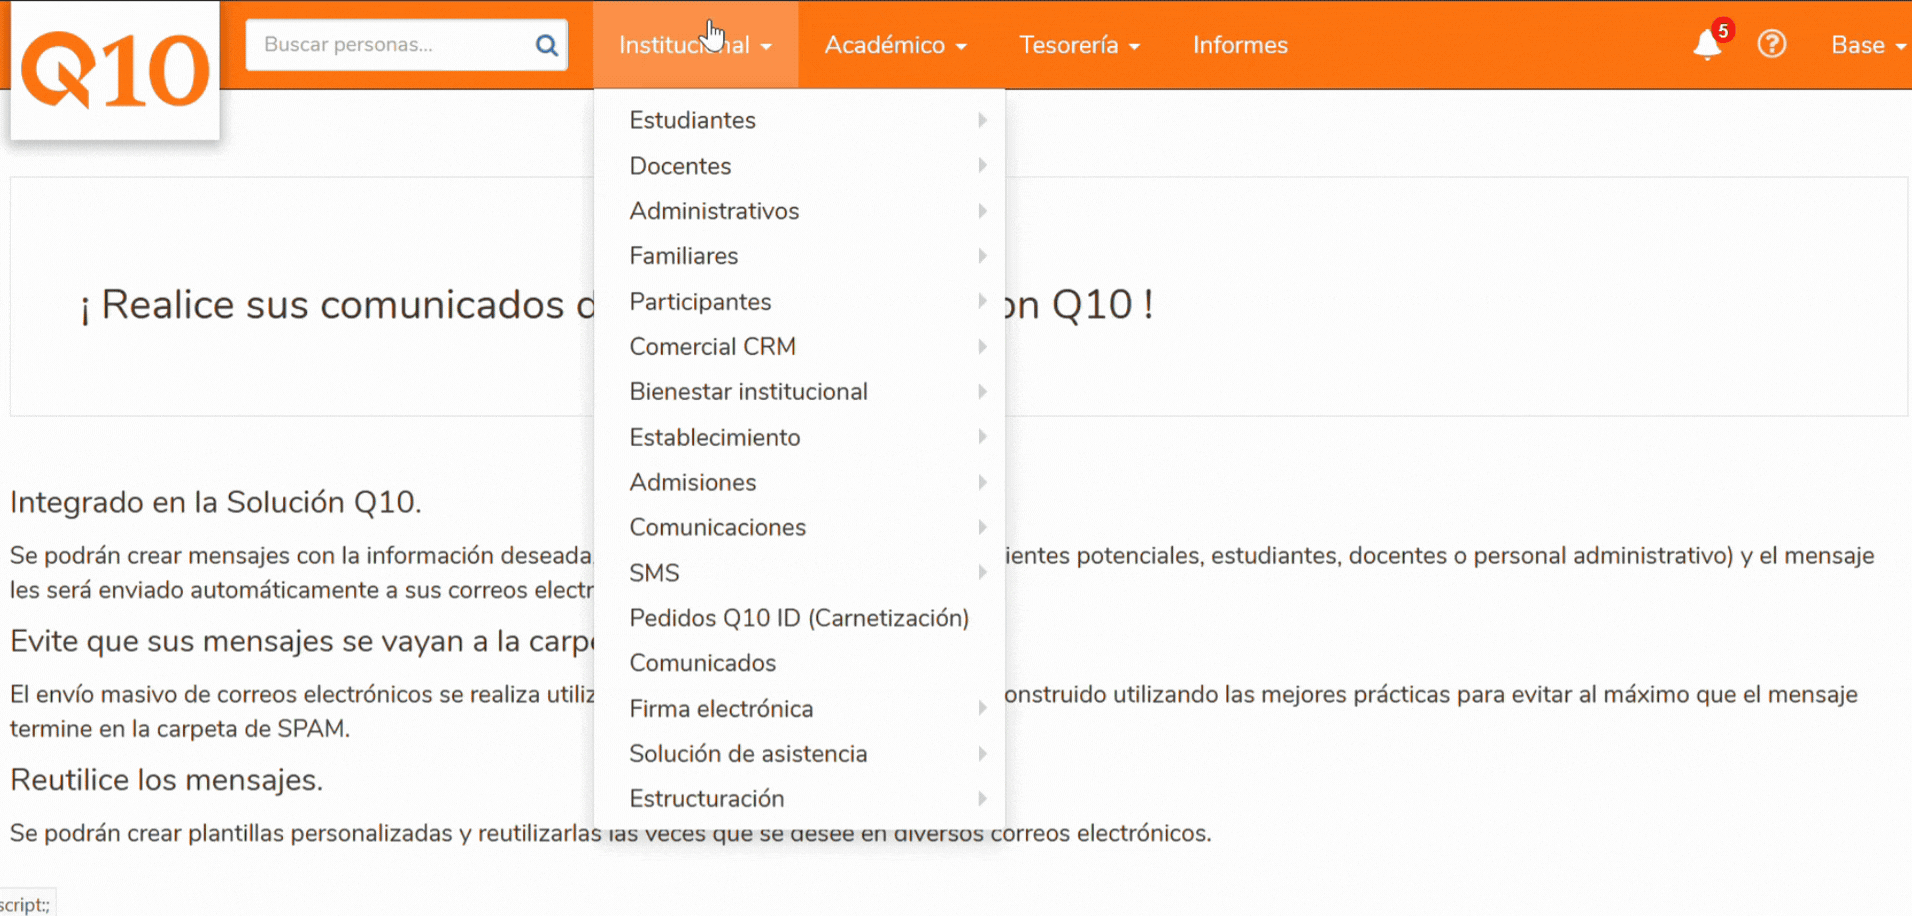Select Solución de asistencia

tap(800, 754)
